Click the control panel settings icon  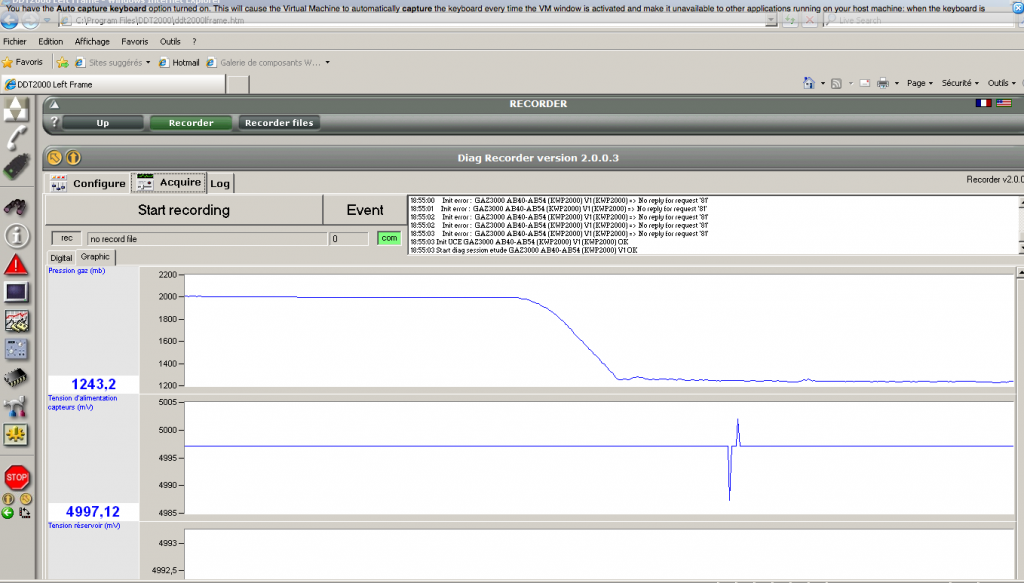(16, 349)
